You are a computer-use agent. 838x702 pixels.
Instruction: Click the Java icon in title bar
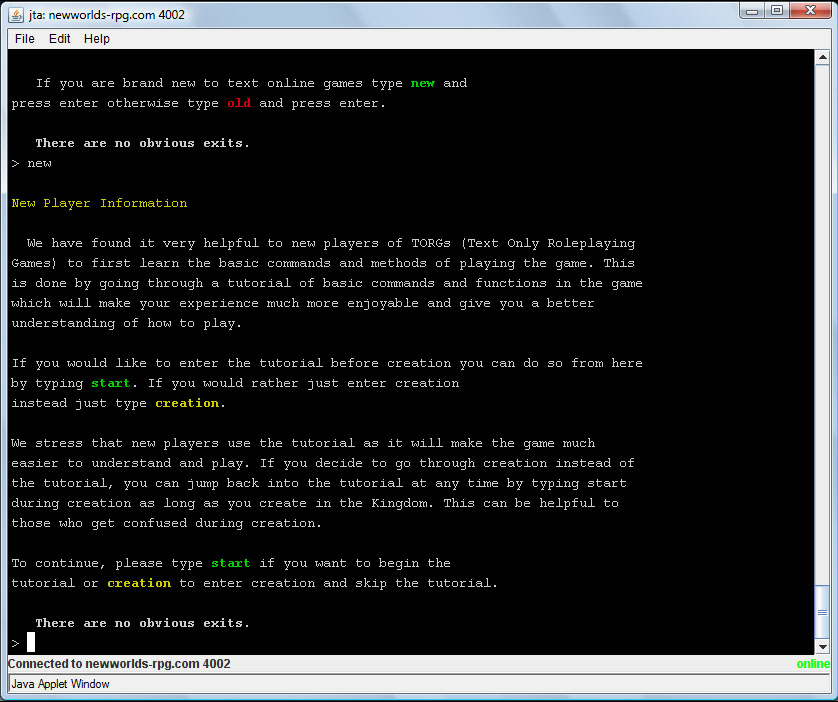click(16, 14)
